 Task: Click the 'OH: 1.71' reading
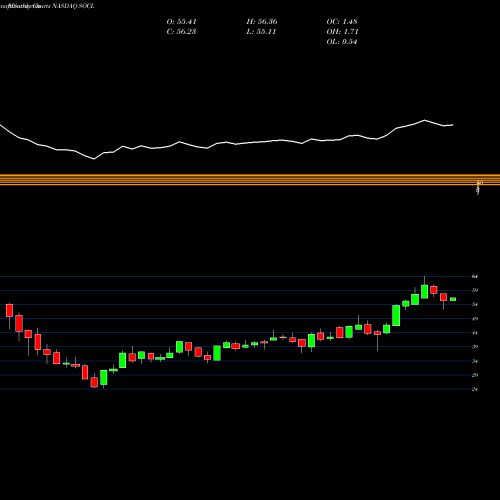tap(342, 32)
